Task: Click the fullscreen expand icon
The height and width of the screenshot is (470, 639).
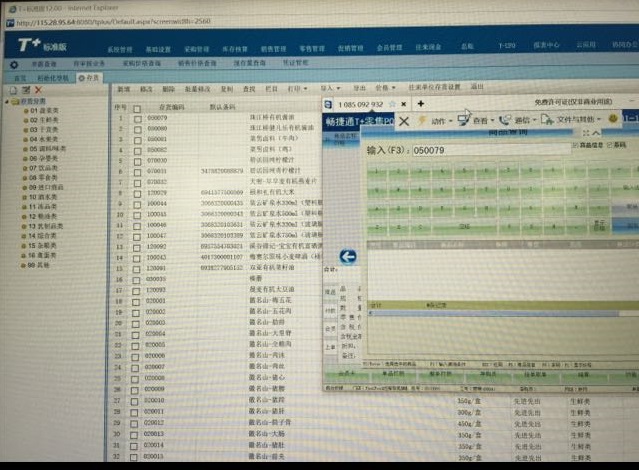Action: pyautogui.click(x=586, y=132)
